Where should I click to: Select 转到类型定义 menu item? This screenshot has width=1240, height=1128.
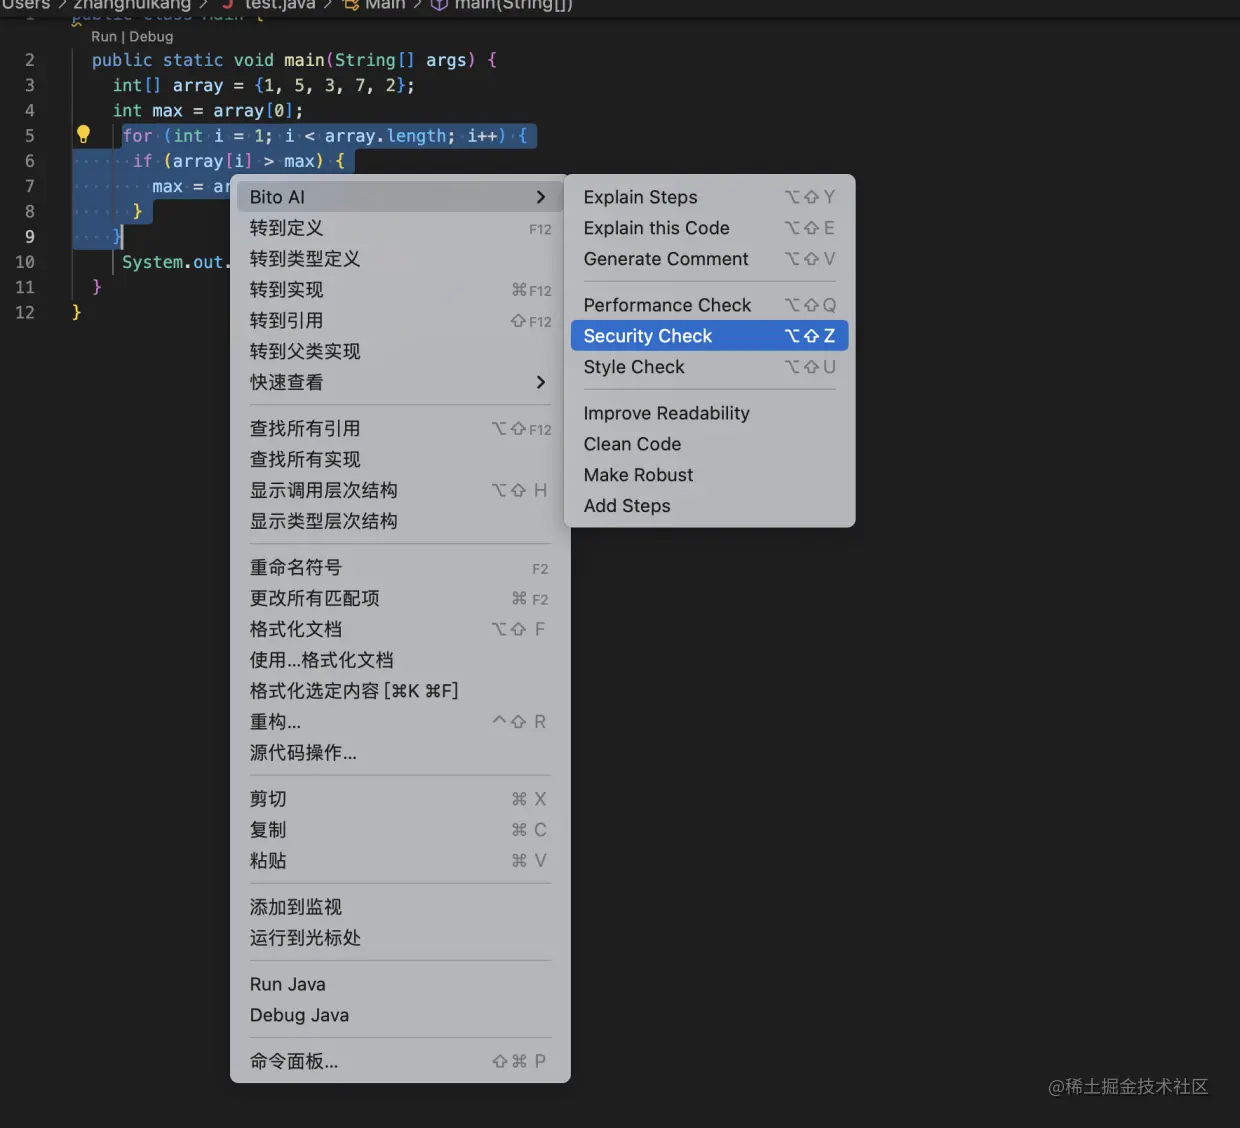point(400,259)
